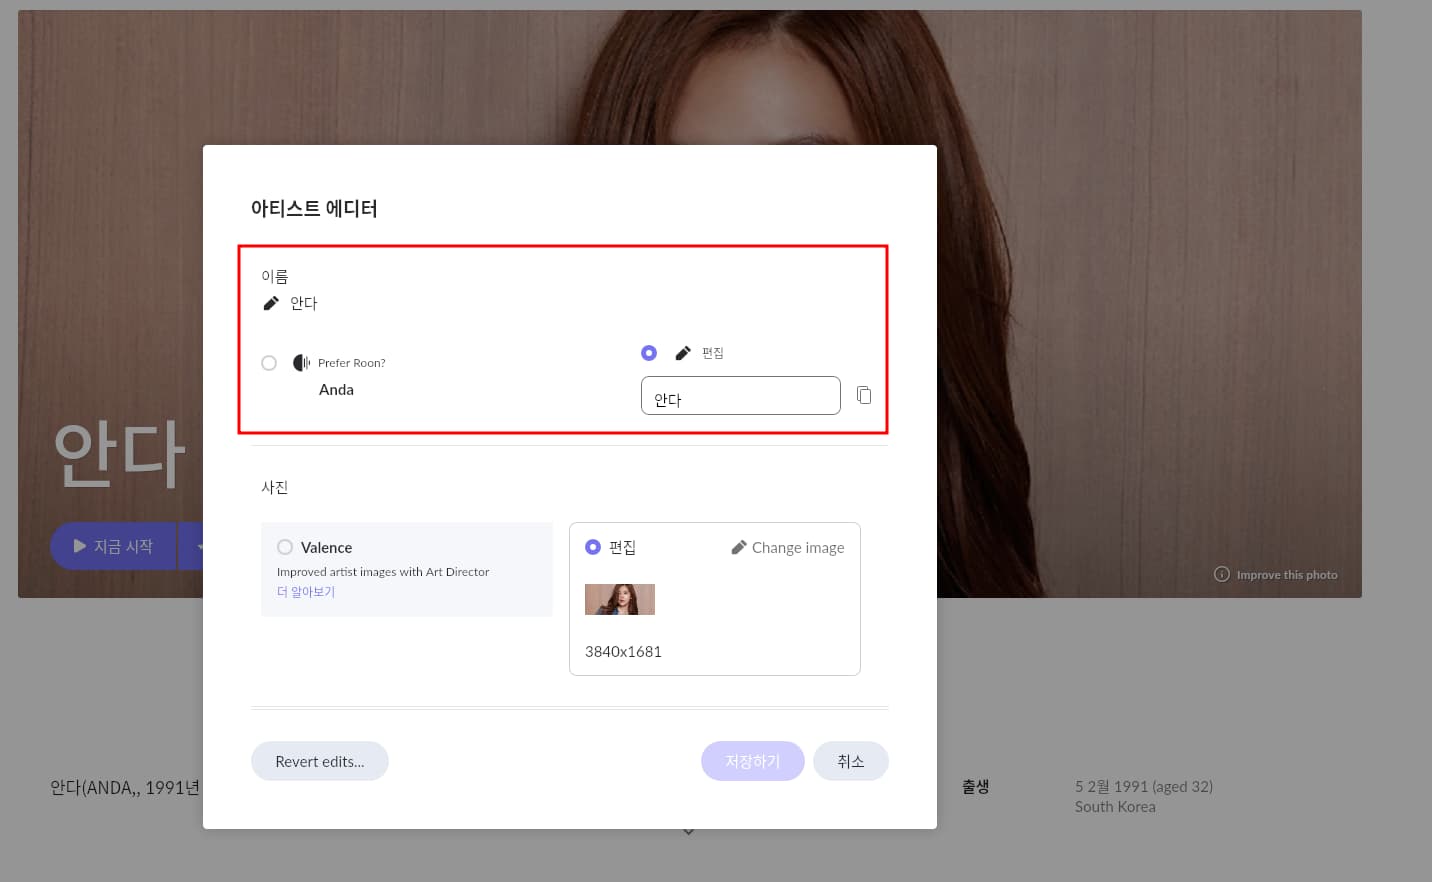The image size is (1432, 882).
Task: Click the Roon logo icon next to Prefer Roon
Action: point(301,363)
